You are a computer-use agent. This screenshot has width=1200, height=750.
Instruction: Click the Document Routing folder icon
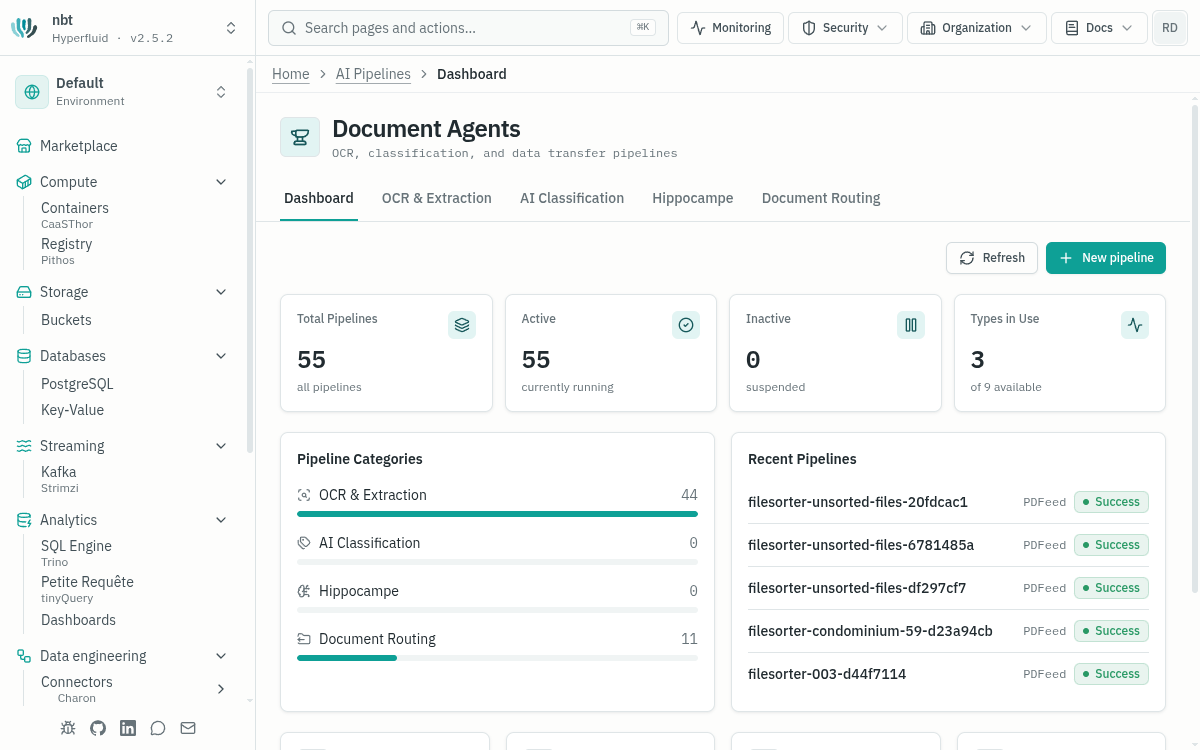(304, 639)
